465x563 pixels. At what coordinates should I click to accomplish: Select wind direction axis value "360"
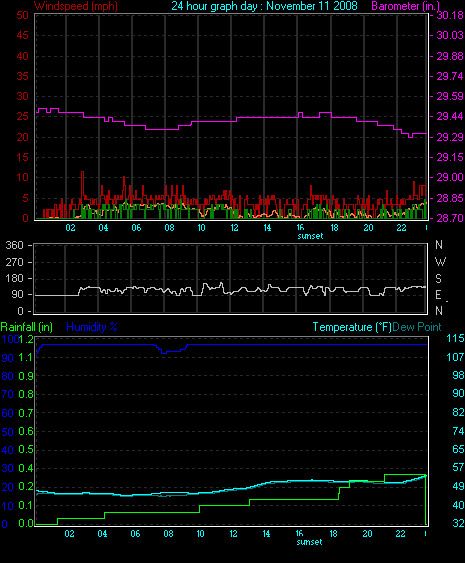pyautogui.click(x=14, y=246)
